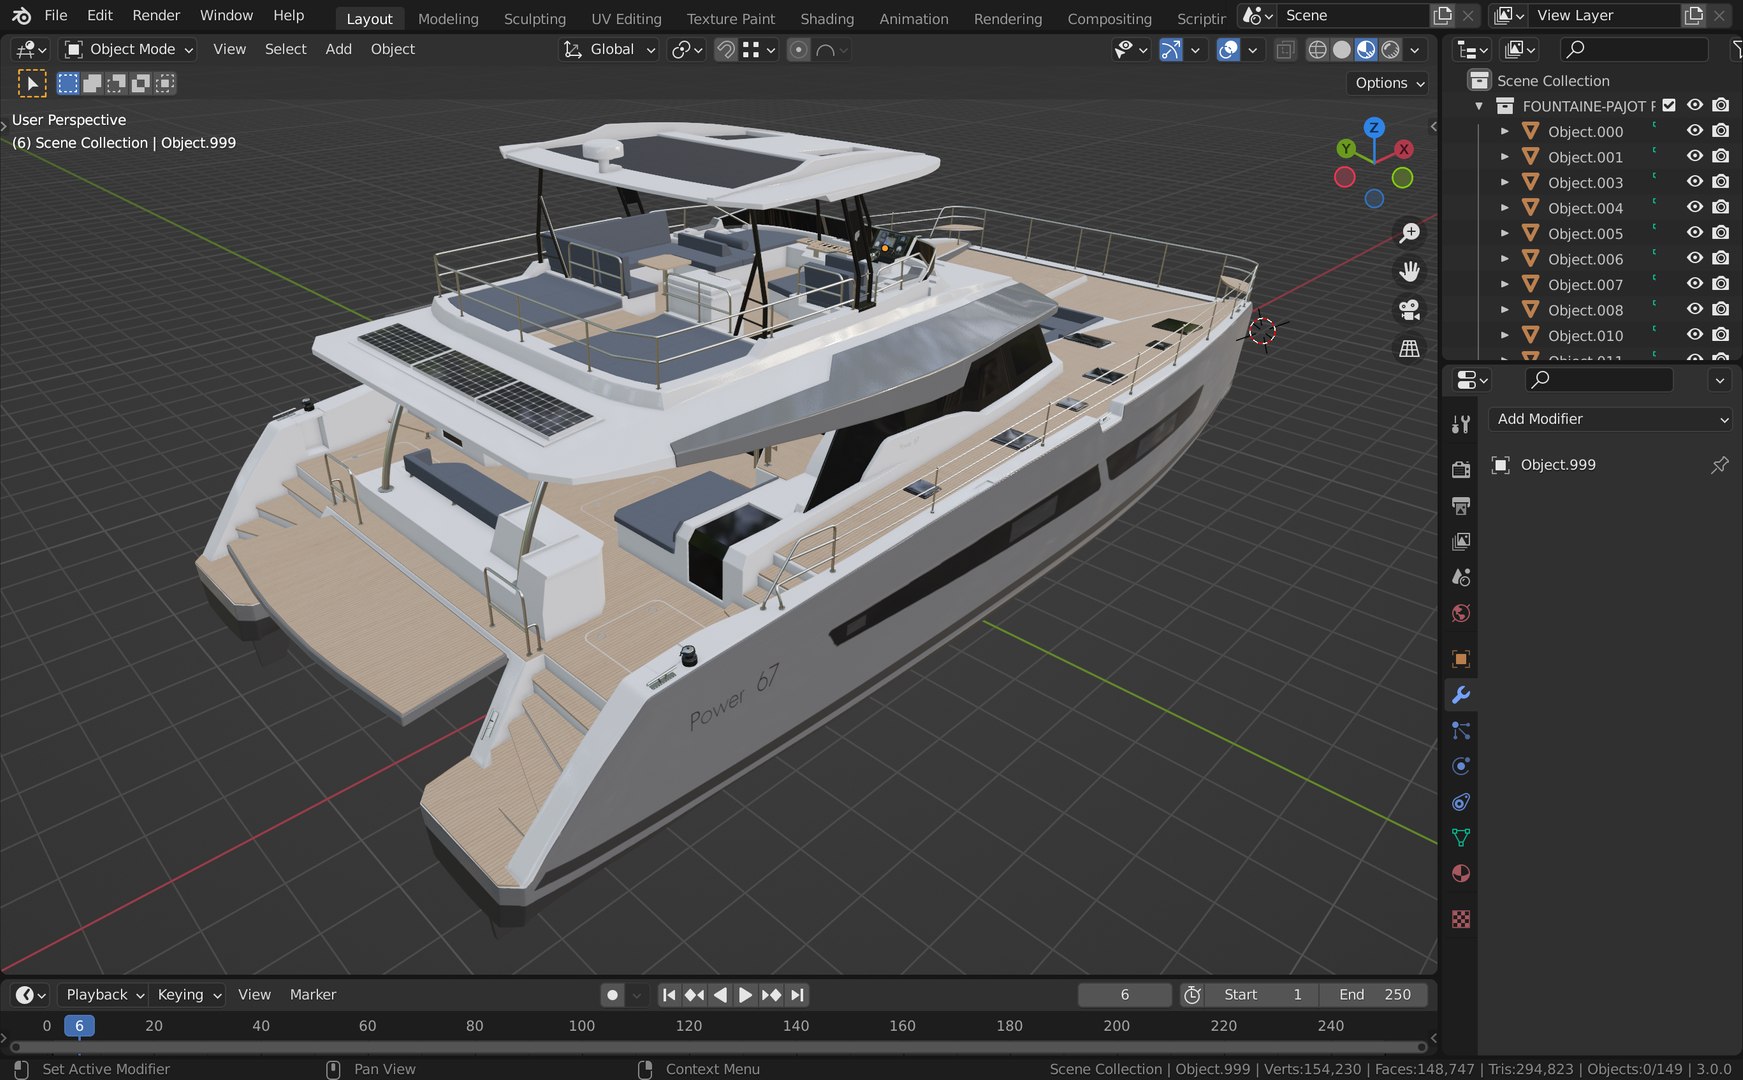Toggle camera view gizmo

[x=1409, y=310]
